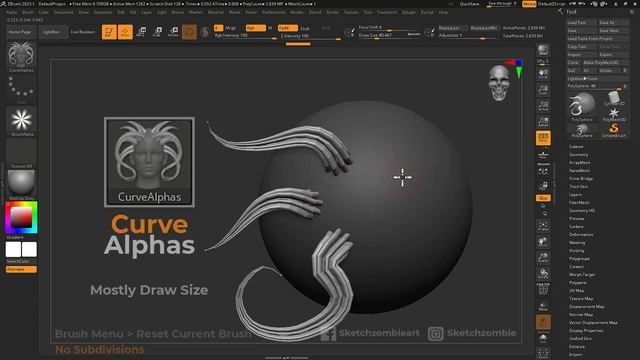Open the Preferences menu
The height and width of the screenshot is (360, 640).
(273, 12)
